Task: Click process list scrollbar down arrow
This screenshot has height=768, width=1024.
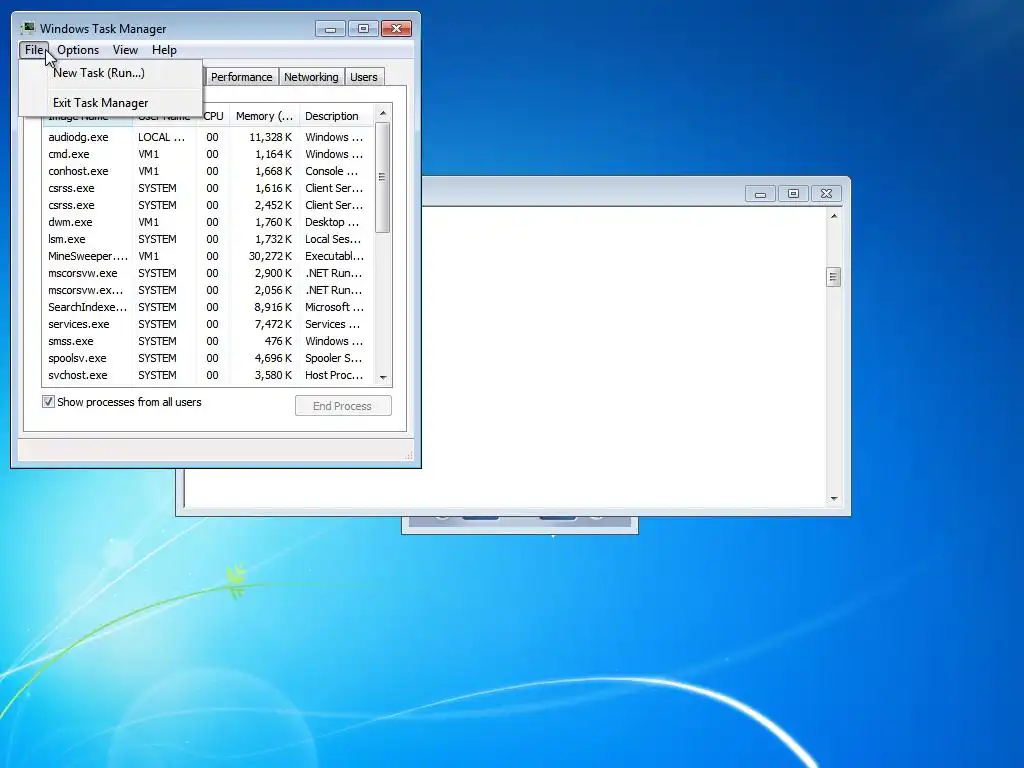Action: (x=383, y=377)
